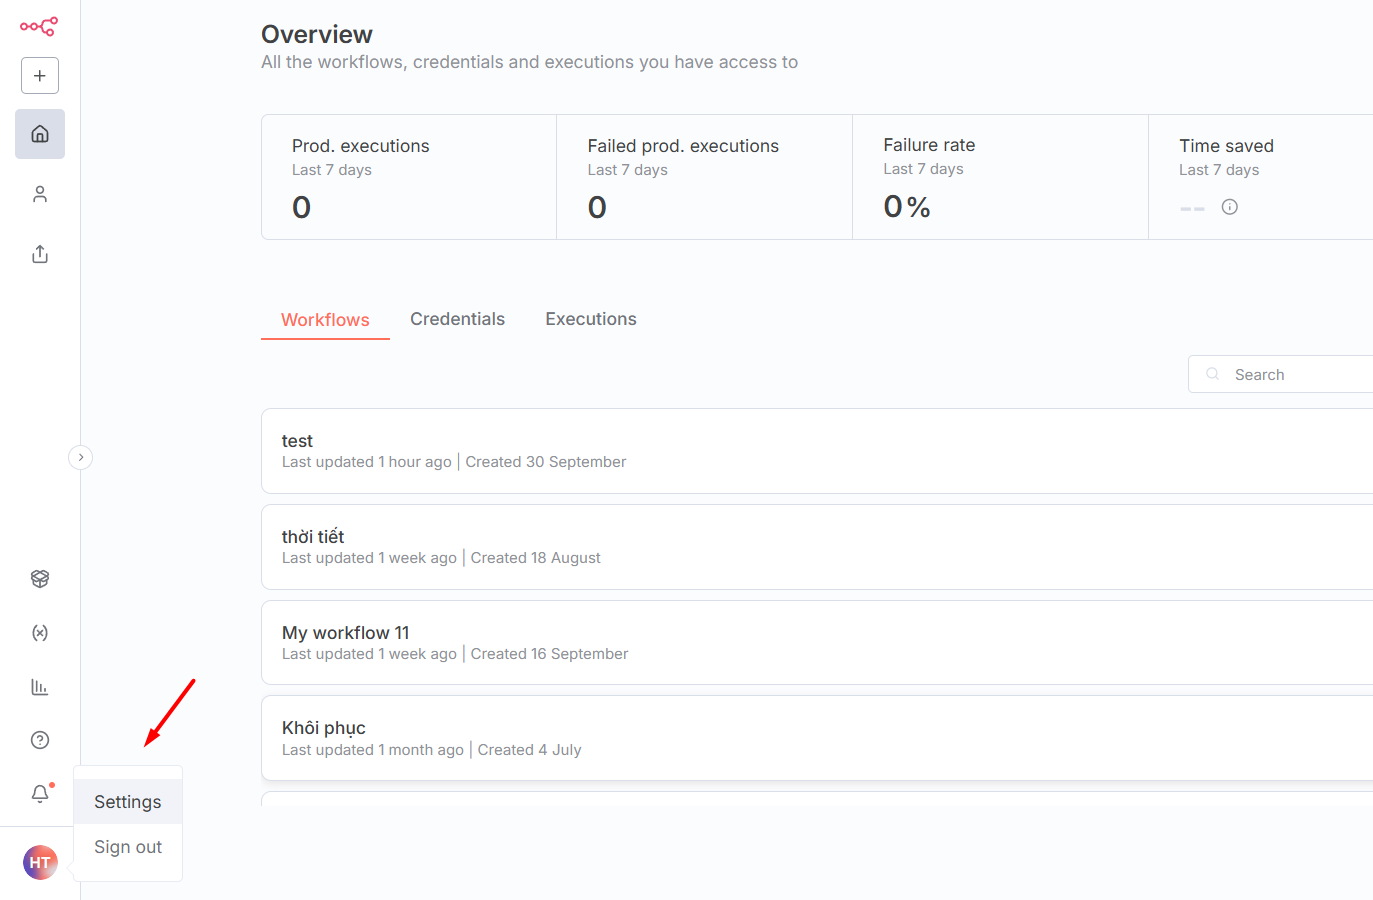Viewport: 1373px width, 900px height.
Task: Select Settings from the user menu
Action: [128, 802]
